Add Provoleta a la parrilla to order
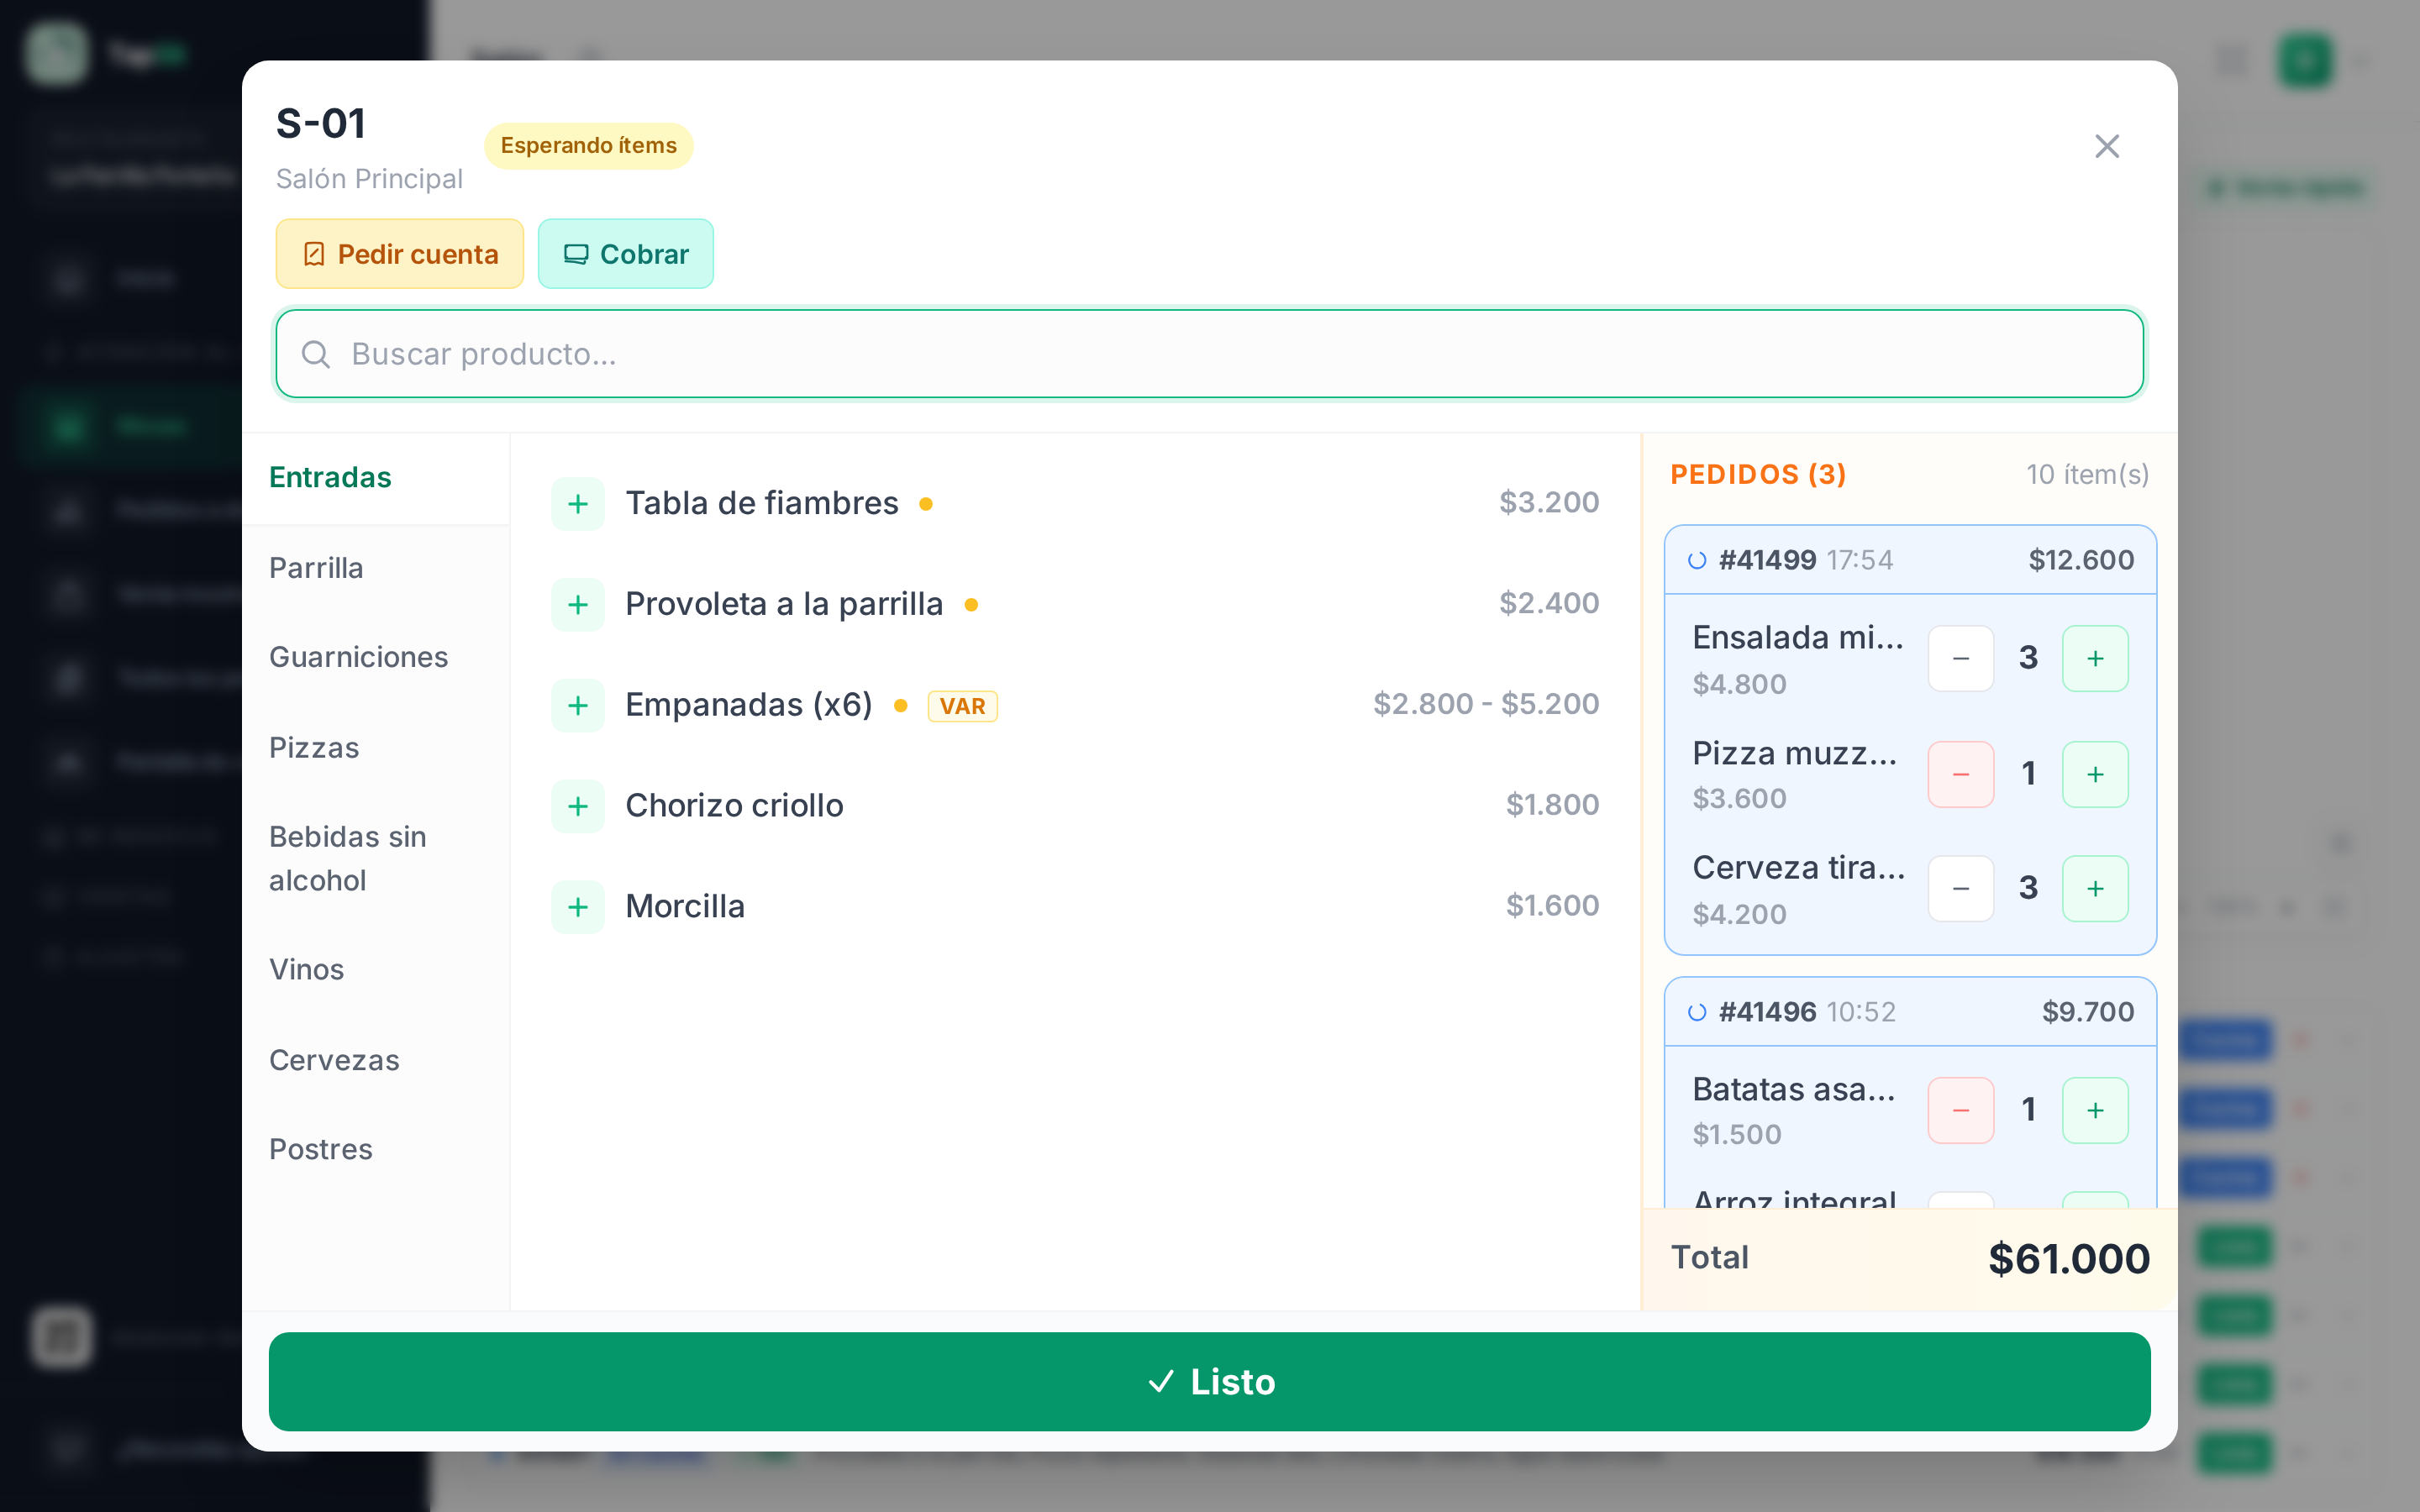Viewport: 2420px width, 1512px height. (x=578, y=604)
